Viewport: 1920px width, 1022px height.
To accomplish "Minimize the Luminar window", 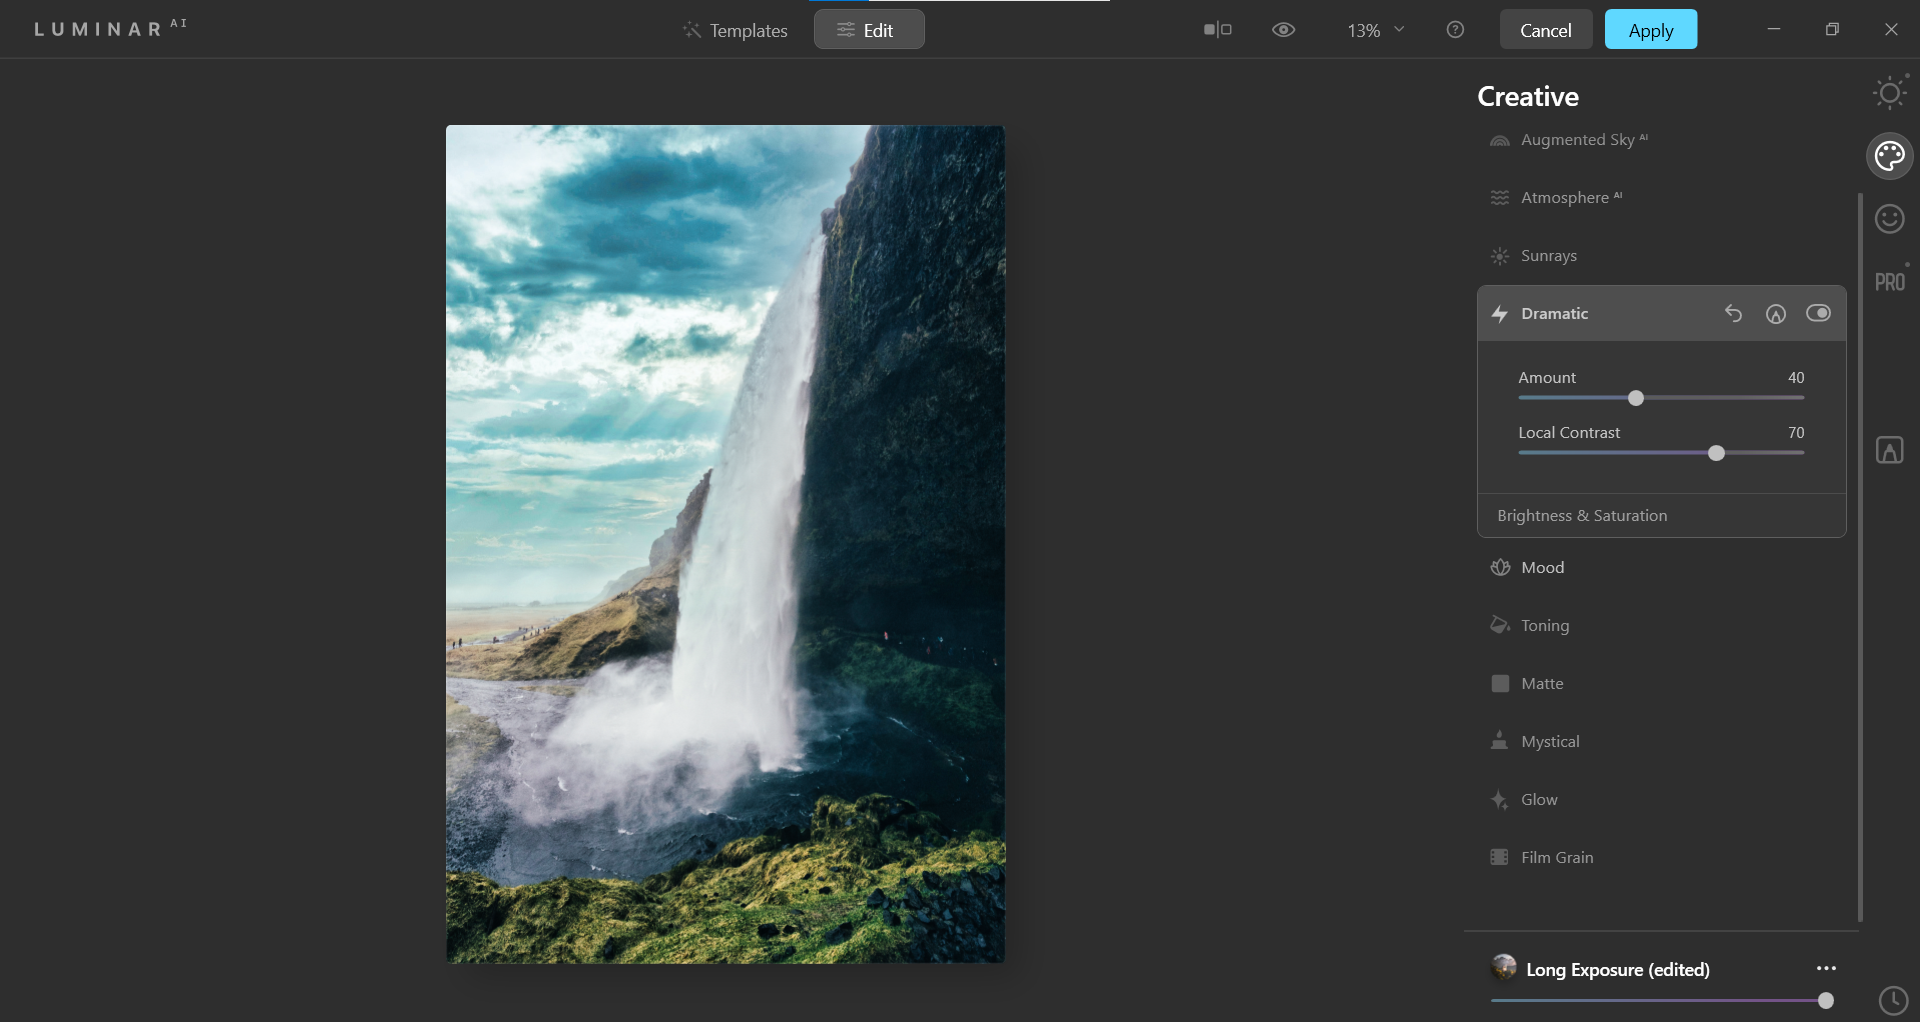I will coord(1773,29).
